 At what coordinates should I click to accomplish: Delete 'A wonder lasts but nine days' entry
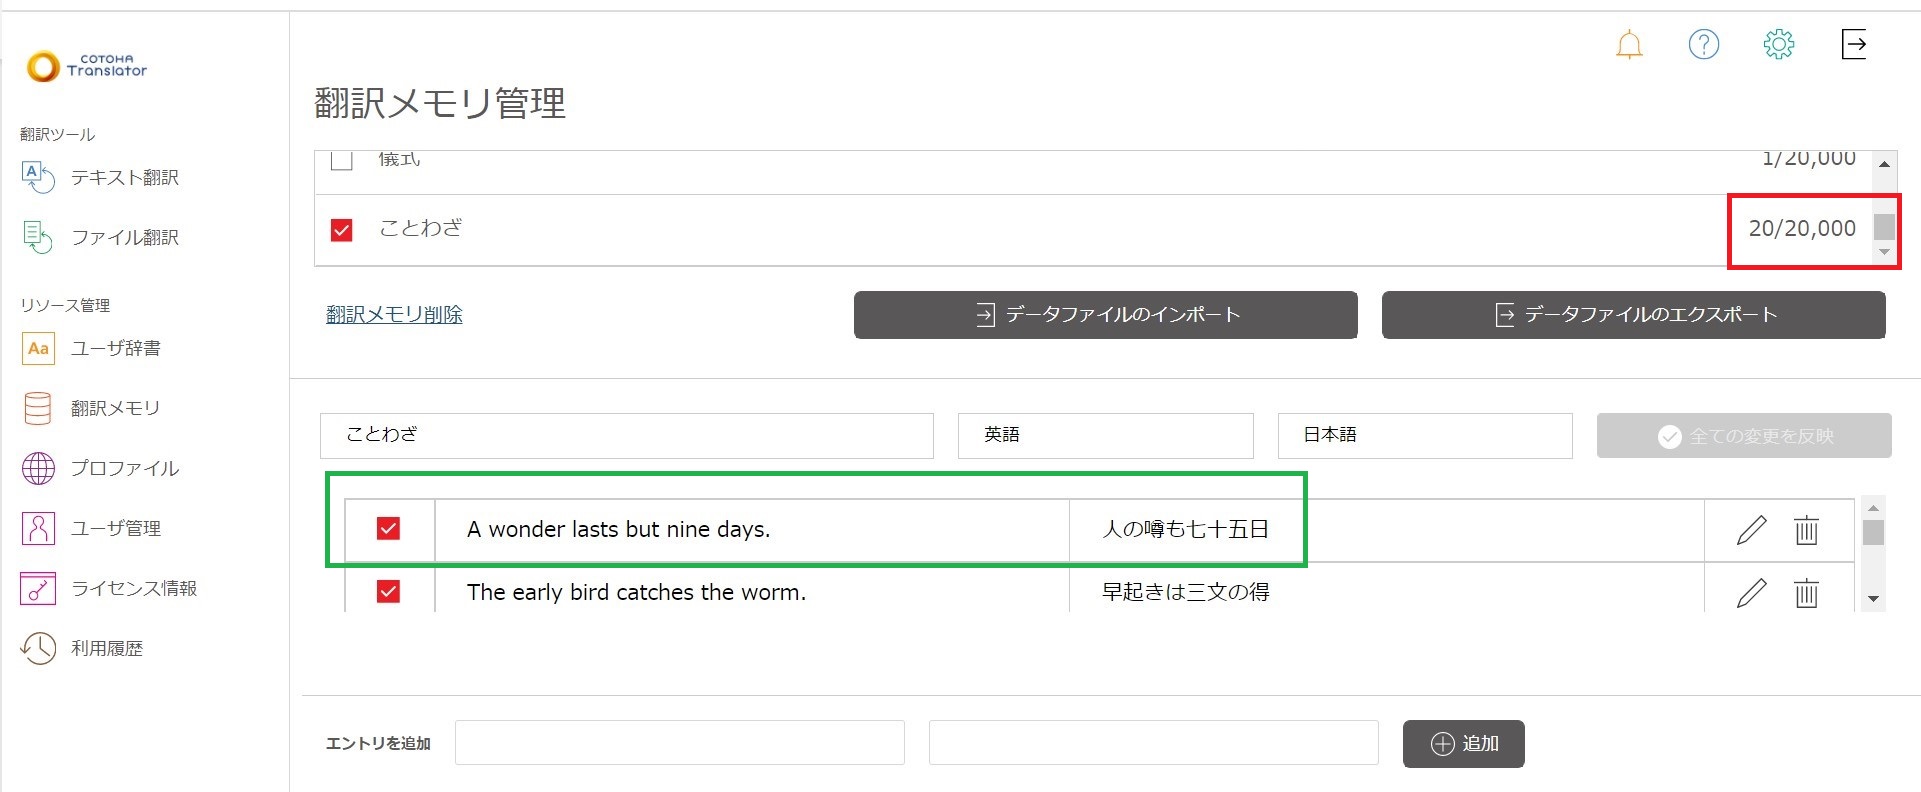[1805, 530]
